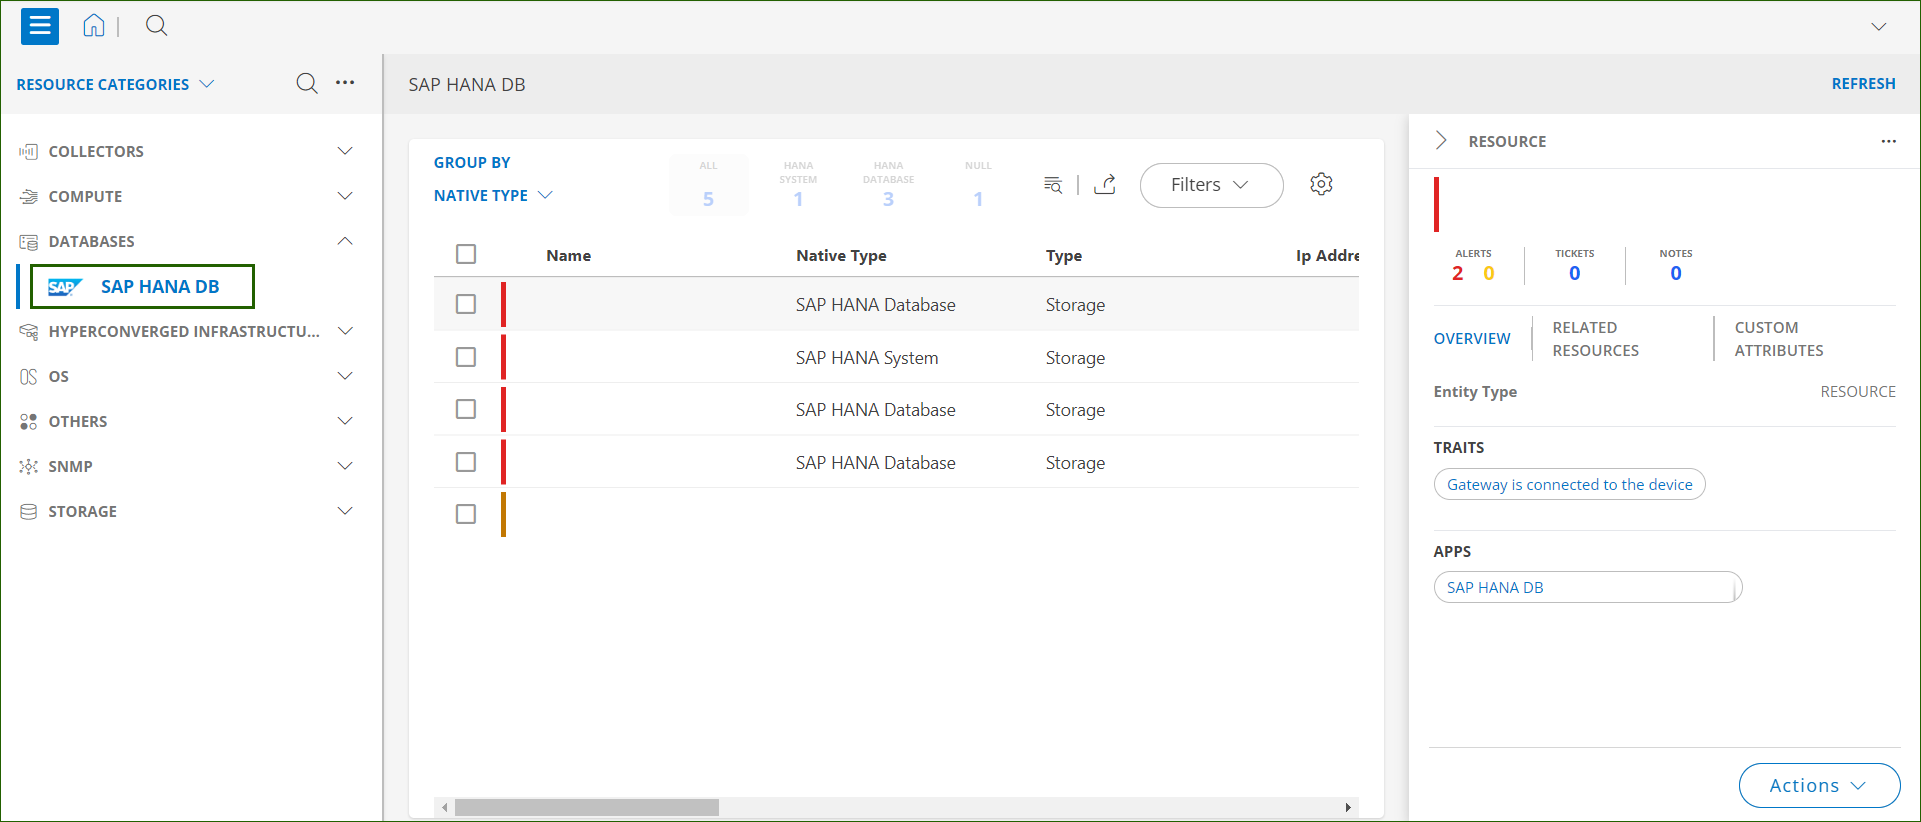Open resource categories more options ellipsis

click(345, 83)
